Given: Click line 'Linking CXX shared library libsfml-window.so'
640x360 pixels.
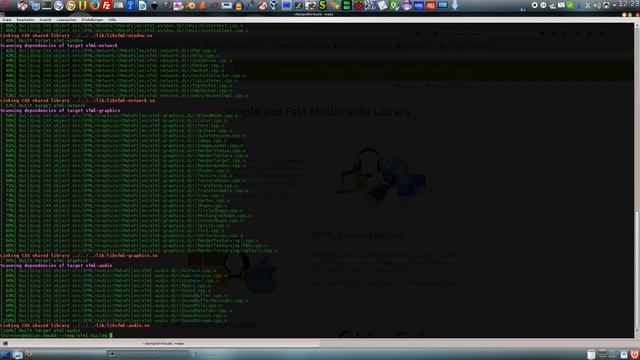Looking at the screenshot, I should (x=76, y=36).
